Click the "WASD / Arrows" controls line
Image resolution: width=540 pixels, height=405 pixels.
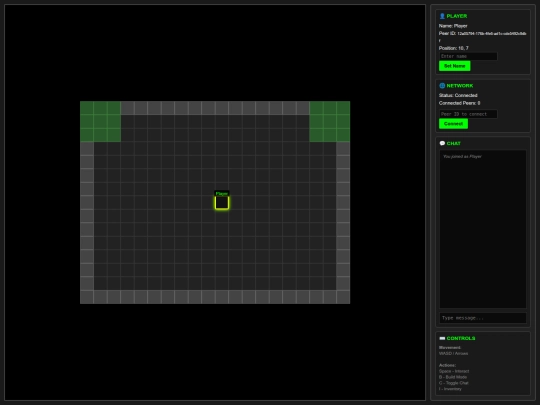tap(453, 353)
